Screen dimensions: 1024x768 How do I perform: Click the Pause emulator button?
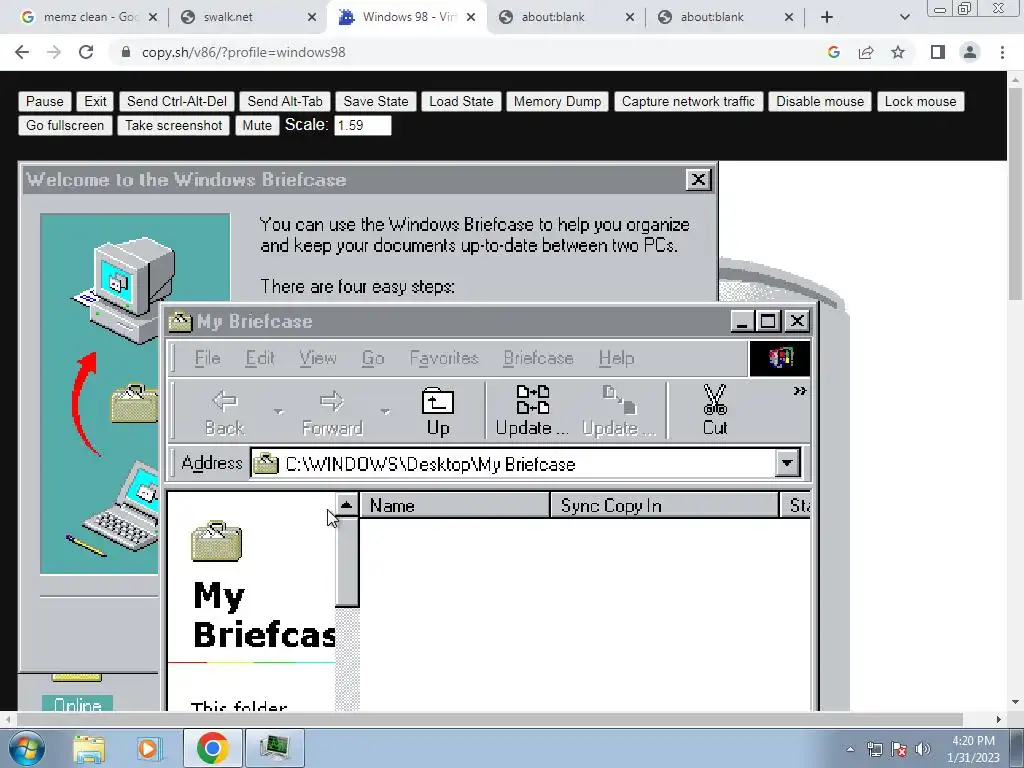tap(44, 101)
